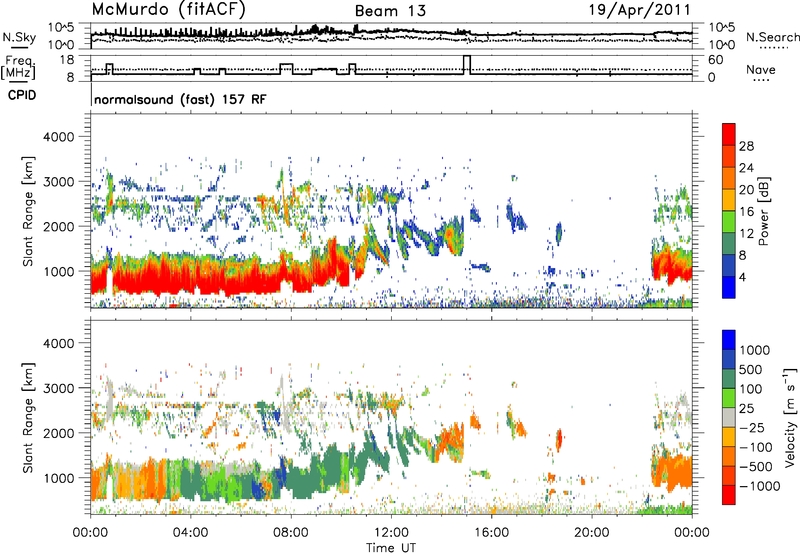This screenshot has height=554, width=800.
Task: Click the 4000 tick on power panel axis
Action: (58, 137)
